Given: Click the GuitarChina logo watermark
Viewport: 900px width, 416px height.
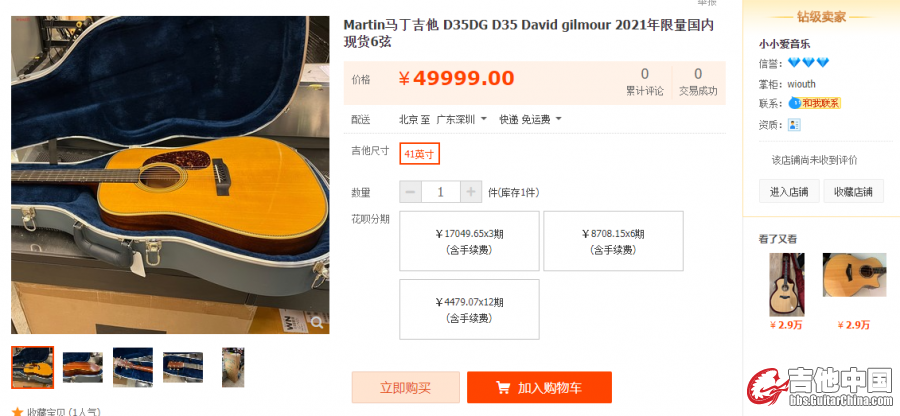Looking at the screenshot, I should 820,387.
